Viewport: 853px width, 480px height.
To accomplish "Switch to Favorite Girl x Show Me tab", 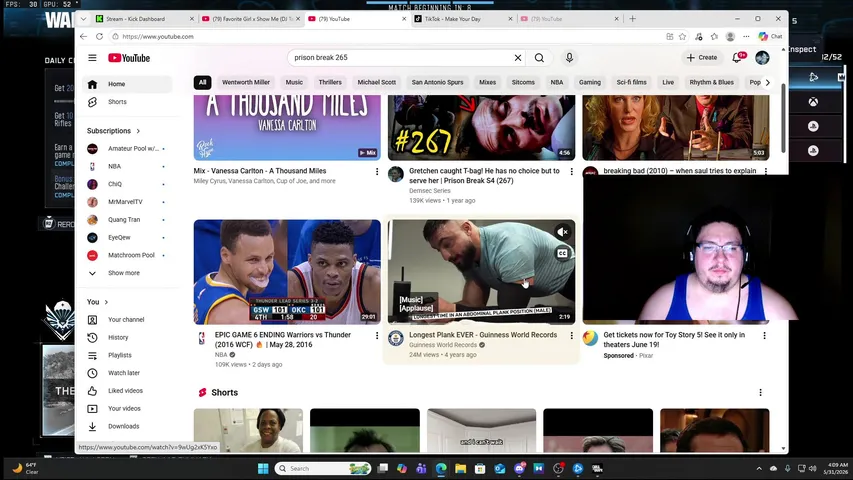I will coord(251,19).
